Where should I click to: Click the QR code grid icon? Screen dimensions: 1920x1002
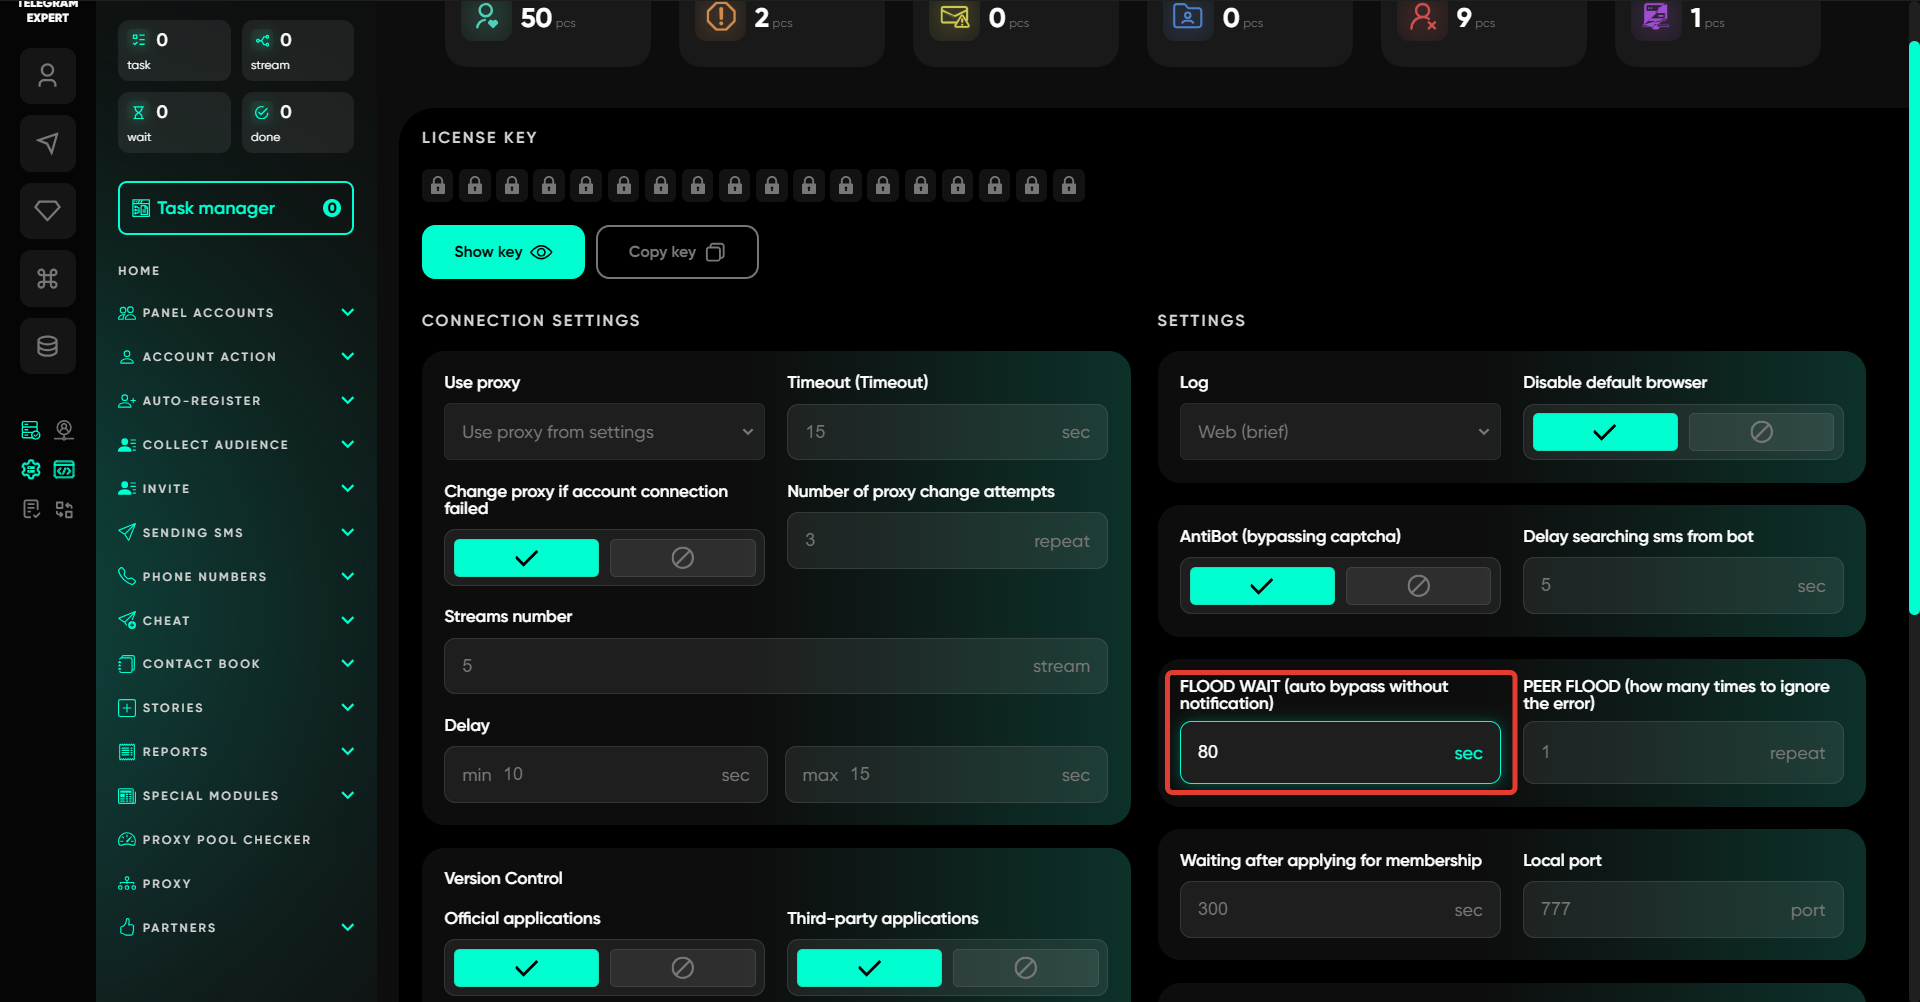(64, 510)
